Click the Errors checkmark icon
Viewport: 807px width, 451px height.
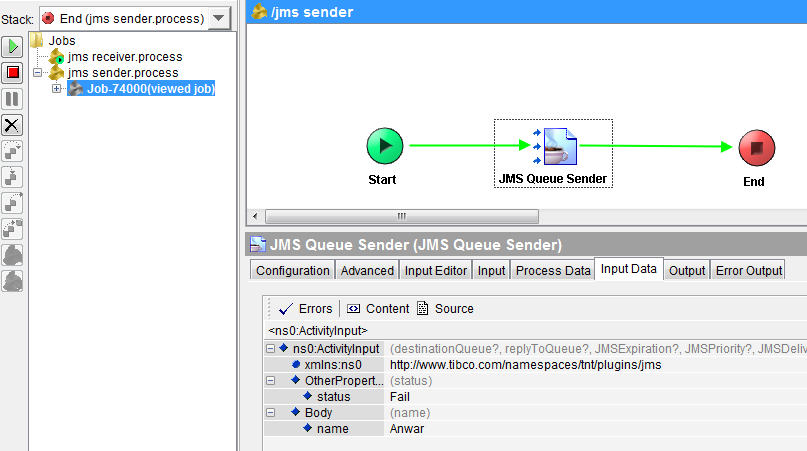coord(286,309)
